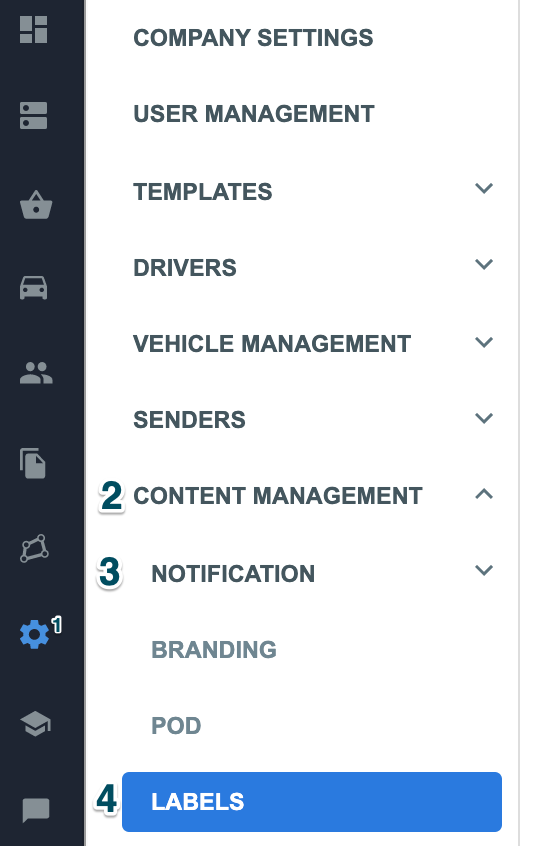Open the dashboard grid icon
The height and width of the screenshot is (846, 542).
click(x=33, y=29)
